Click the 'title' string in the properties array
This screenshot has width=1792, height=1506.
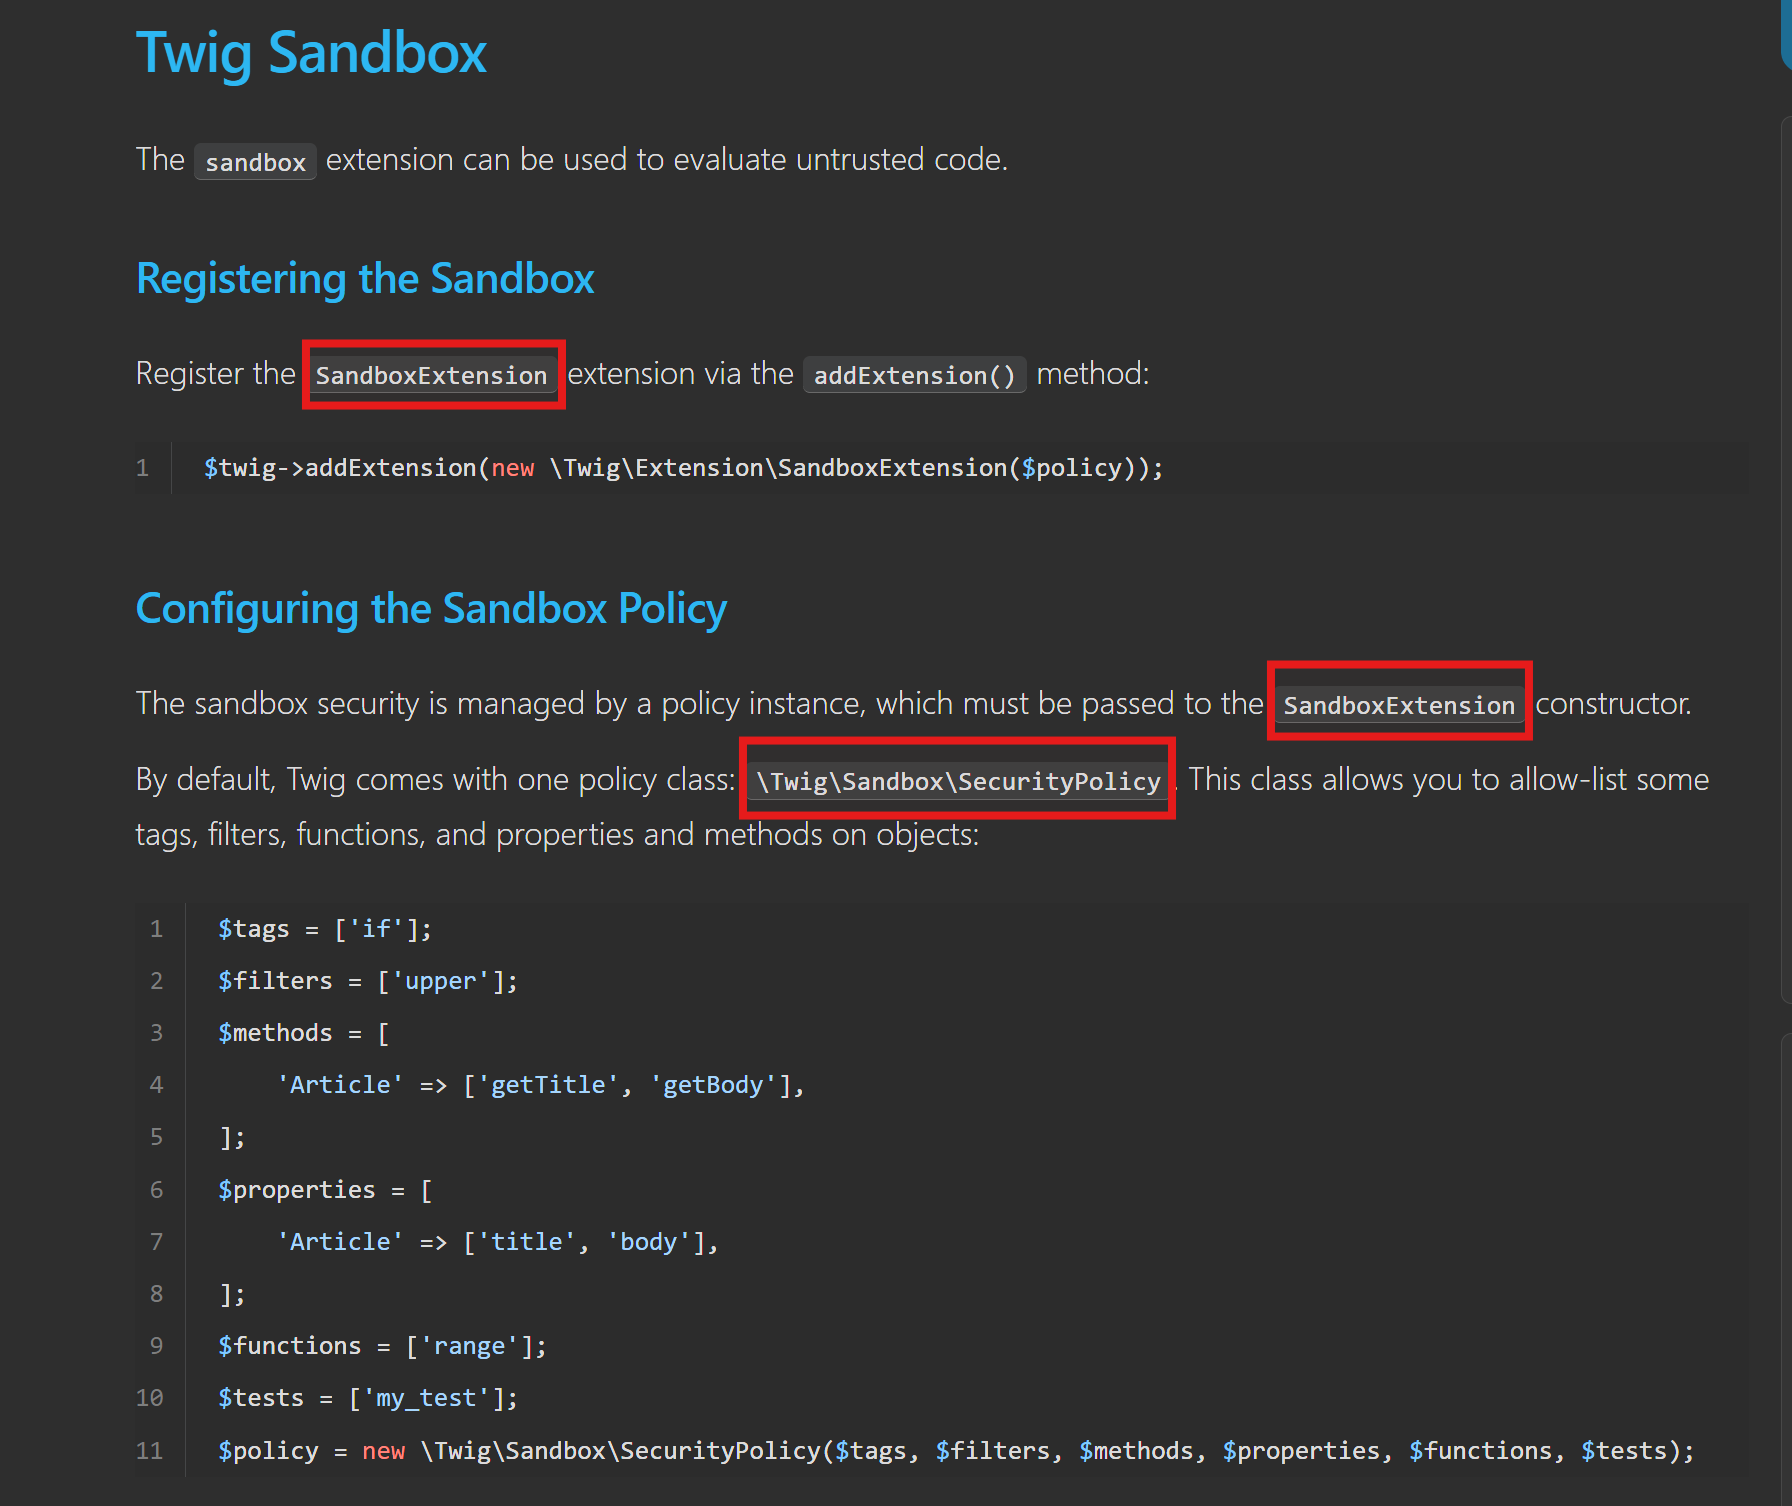[527, 1242]
